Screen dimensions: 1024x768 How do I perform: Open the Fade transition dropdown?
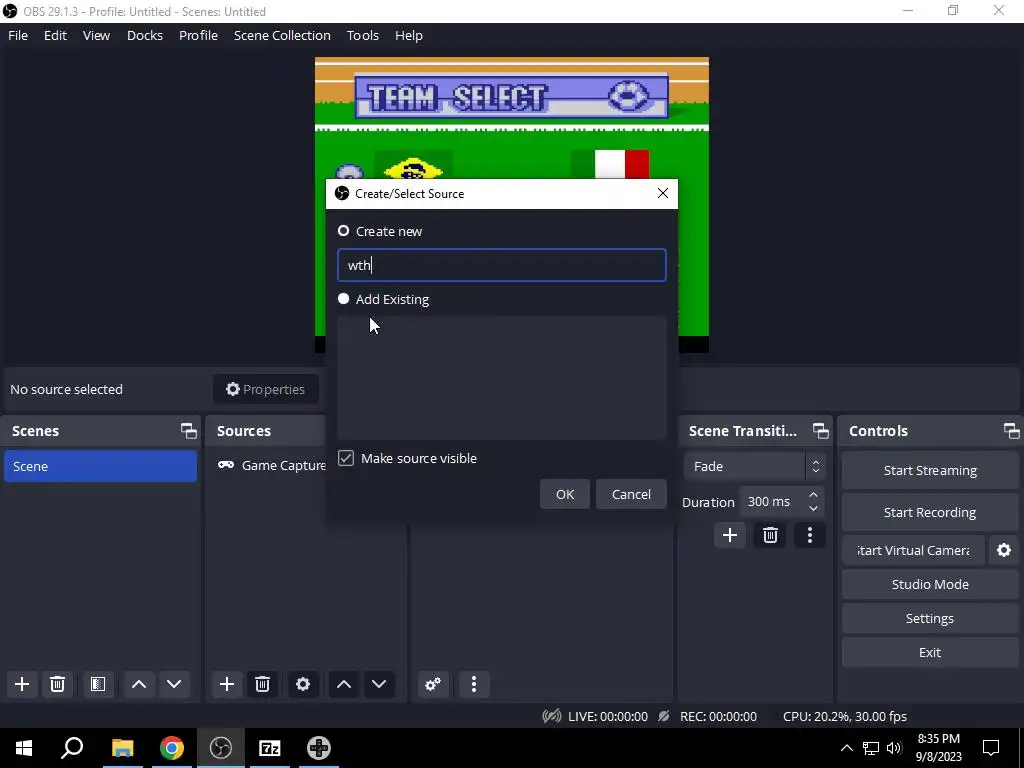pyautogui.click(x=754, y=466)
